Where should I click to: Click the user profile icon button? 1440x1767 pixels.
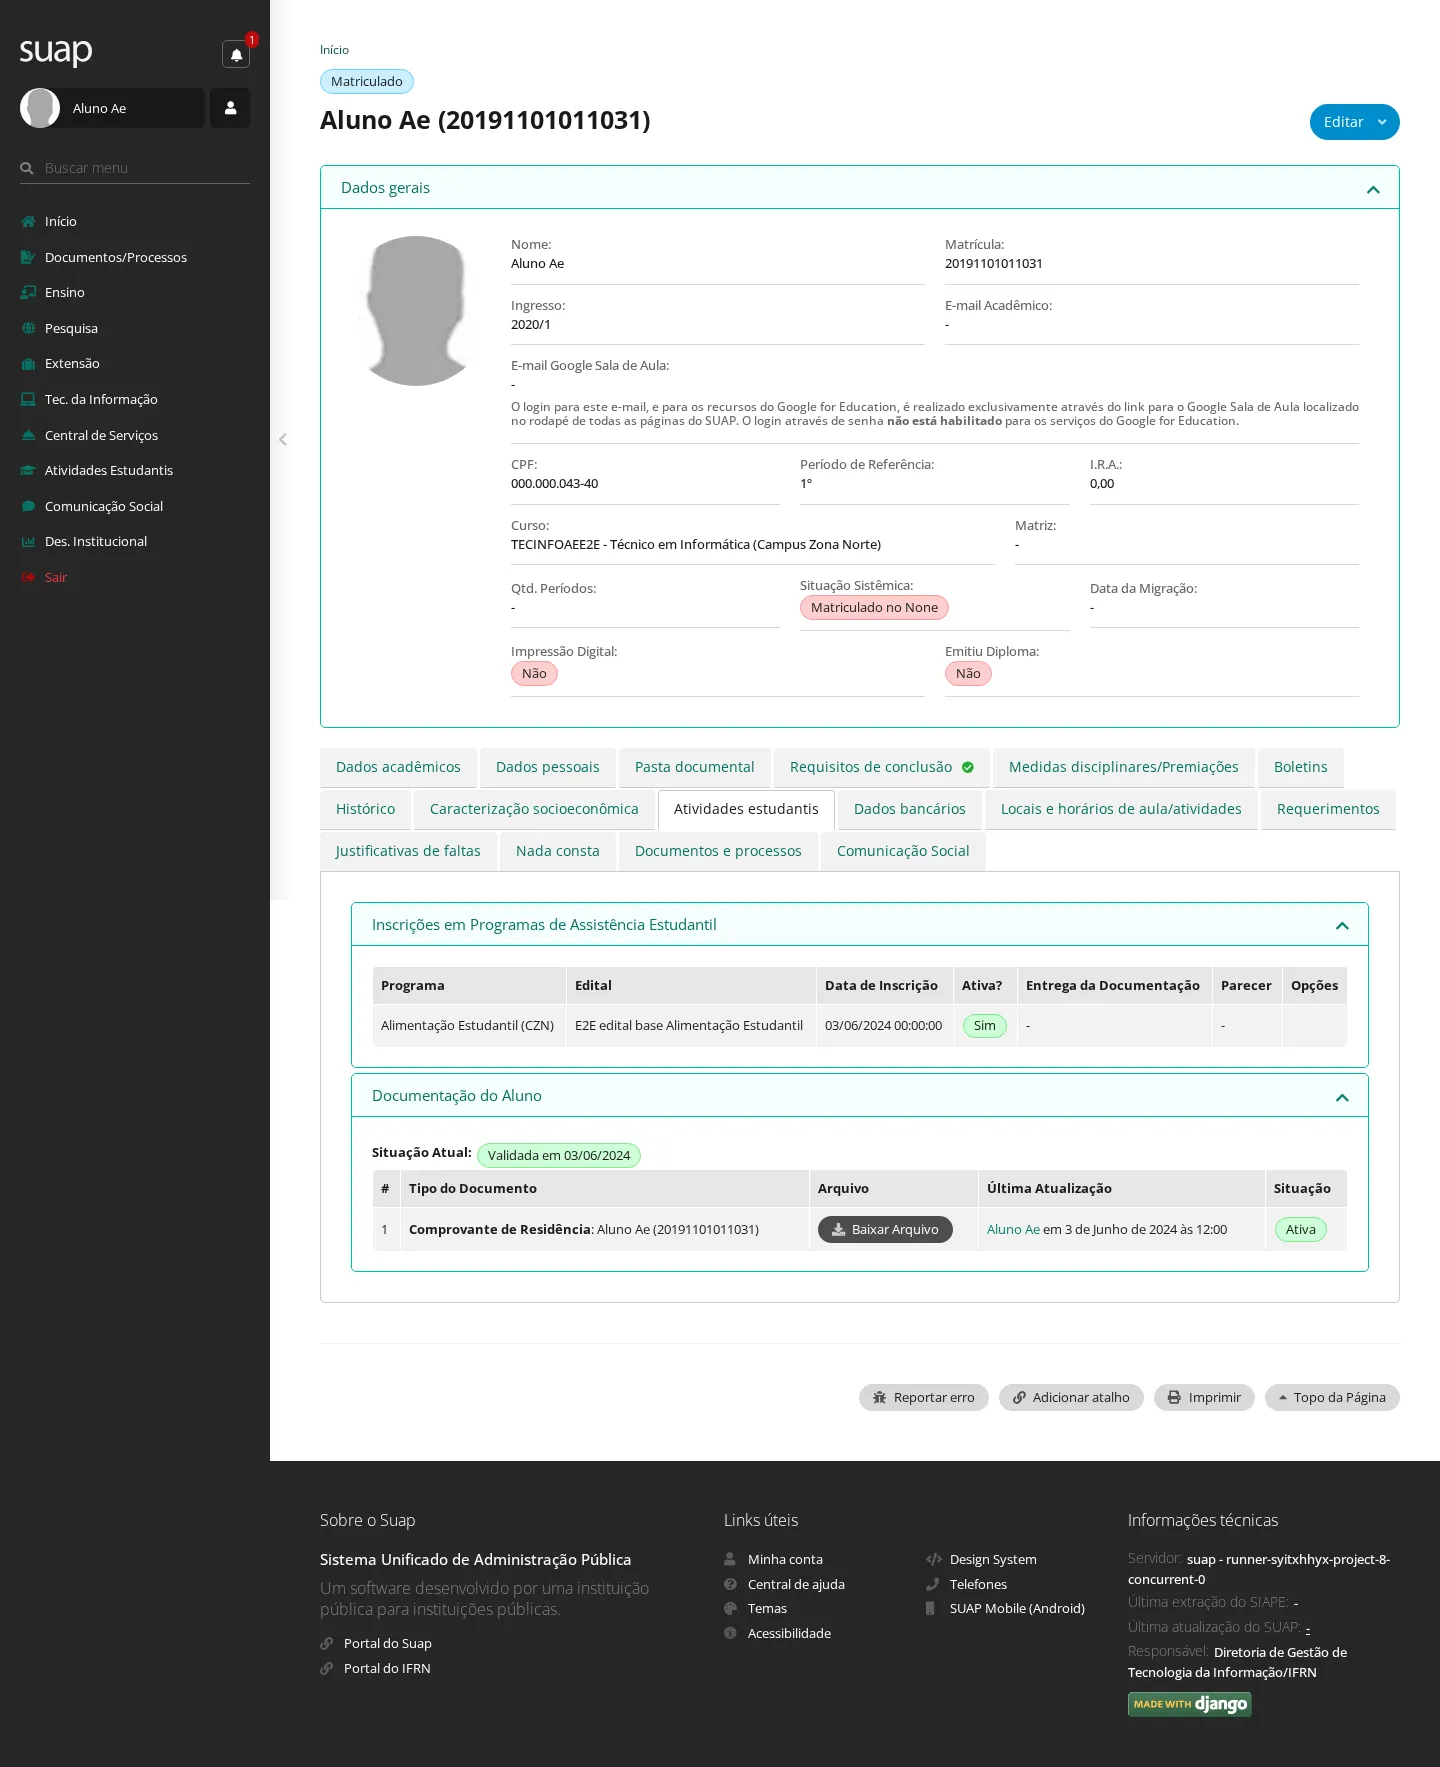[230, 108]
